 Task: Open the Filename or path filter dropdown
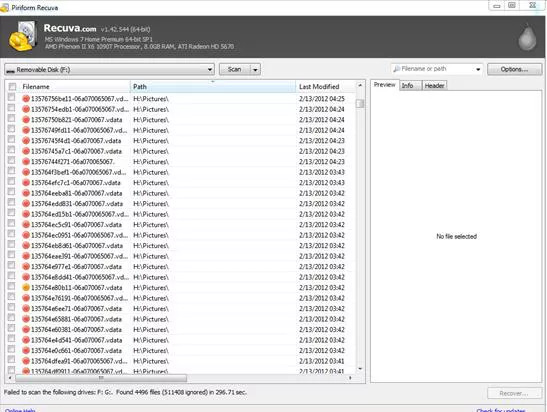pyautogui.click(x=478, y=69)
